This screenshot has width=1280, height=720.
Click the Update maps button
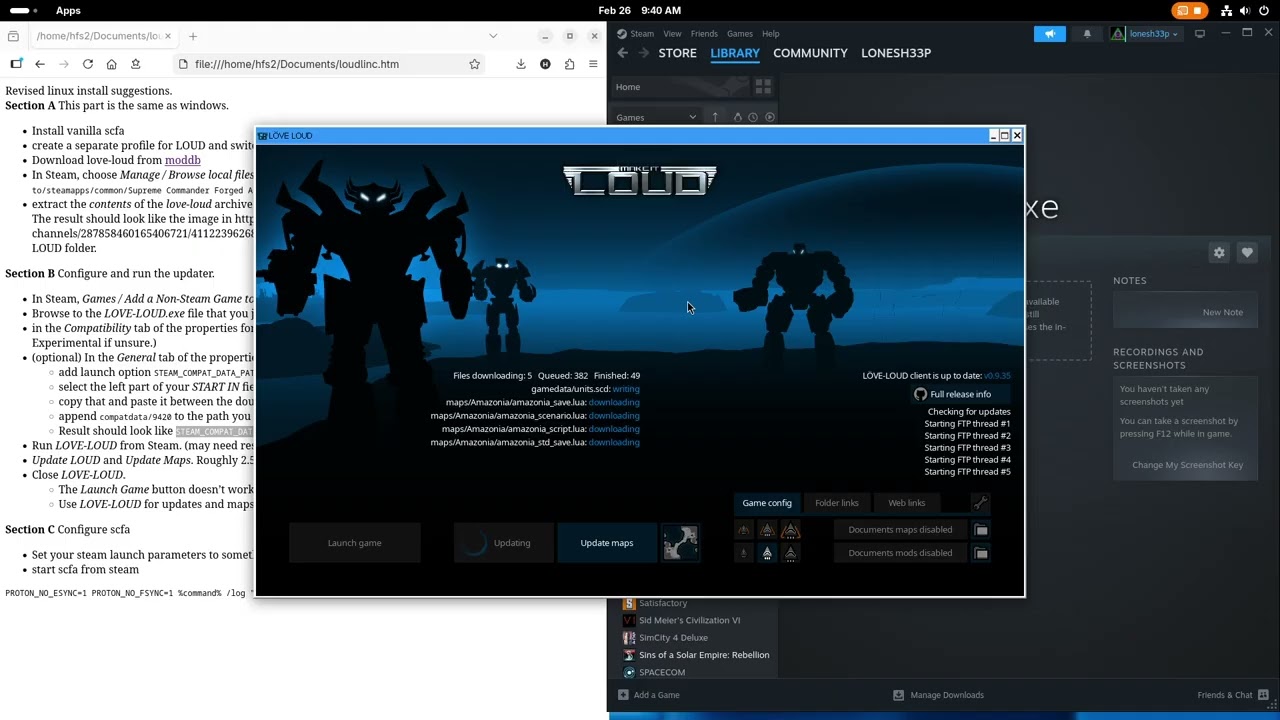click(x=607, y=543)
